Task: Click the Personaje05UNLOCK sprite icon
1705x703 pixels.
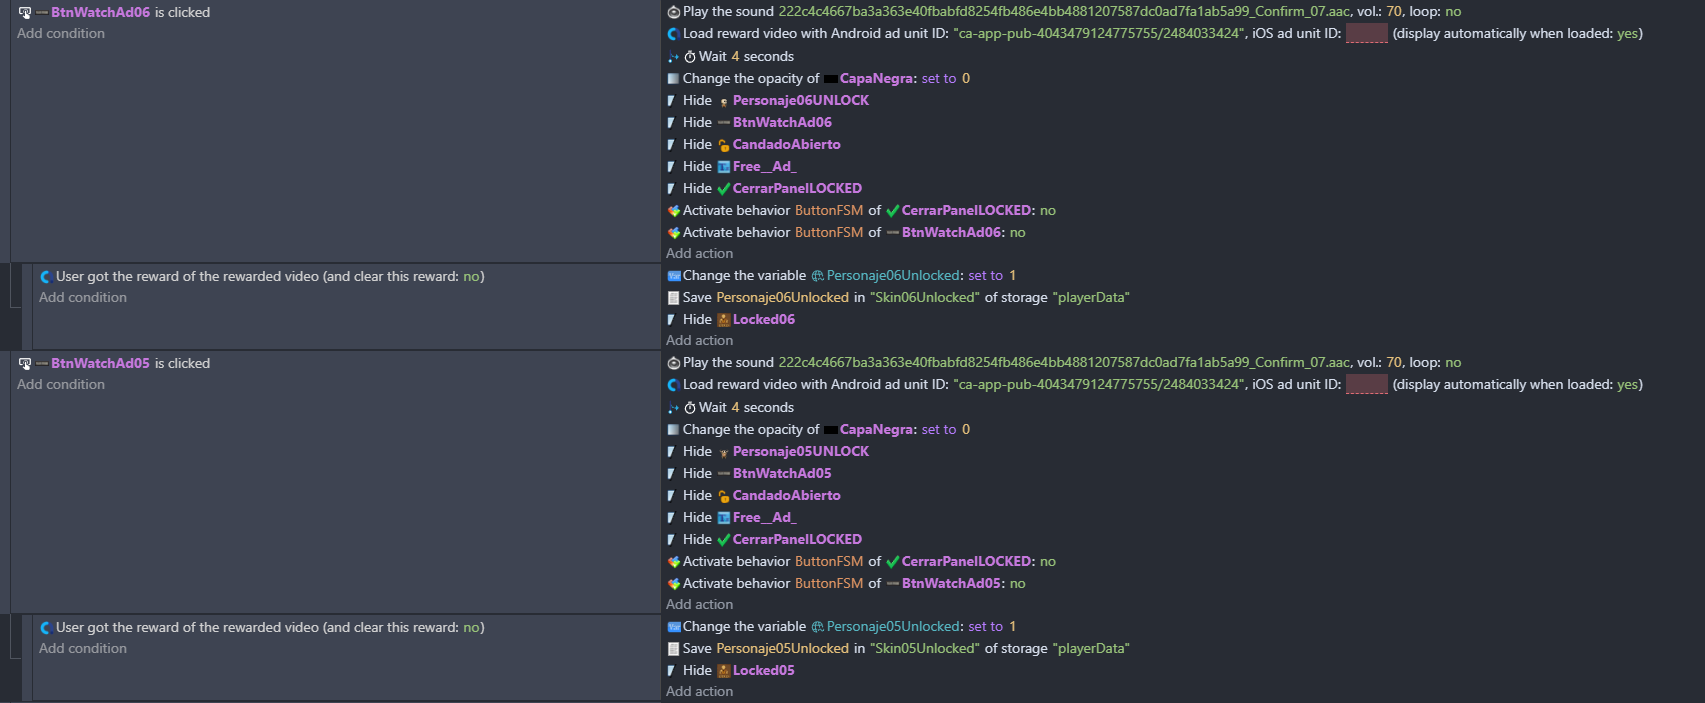Action: coord(724,452)
